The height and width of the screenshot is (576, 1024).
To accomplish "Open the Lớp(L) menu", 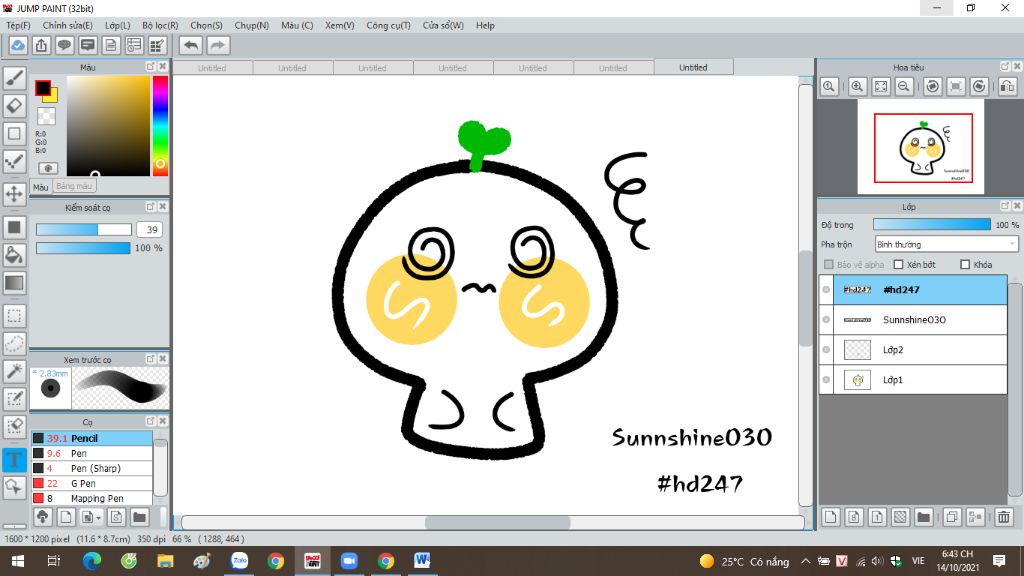I will click(x=118, y=25).
